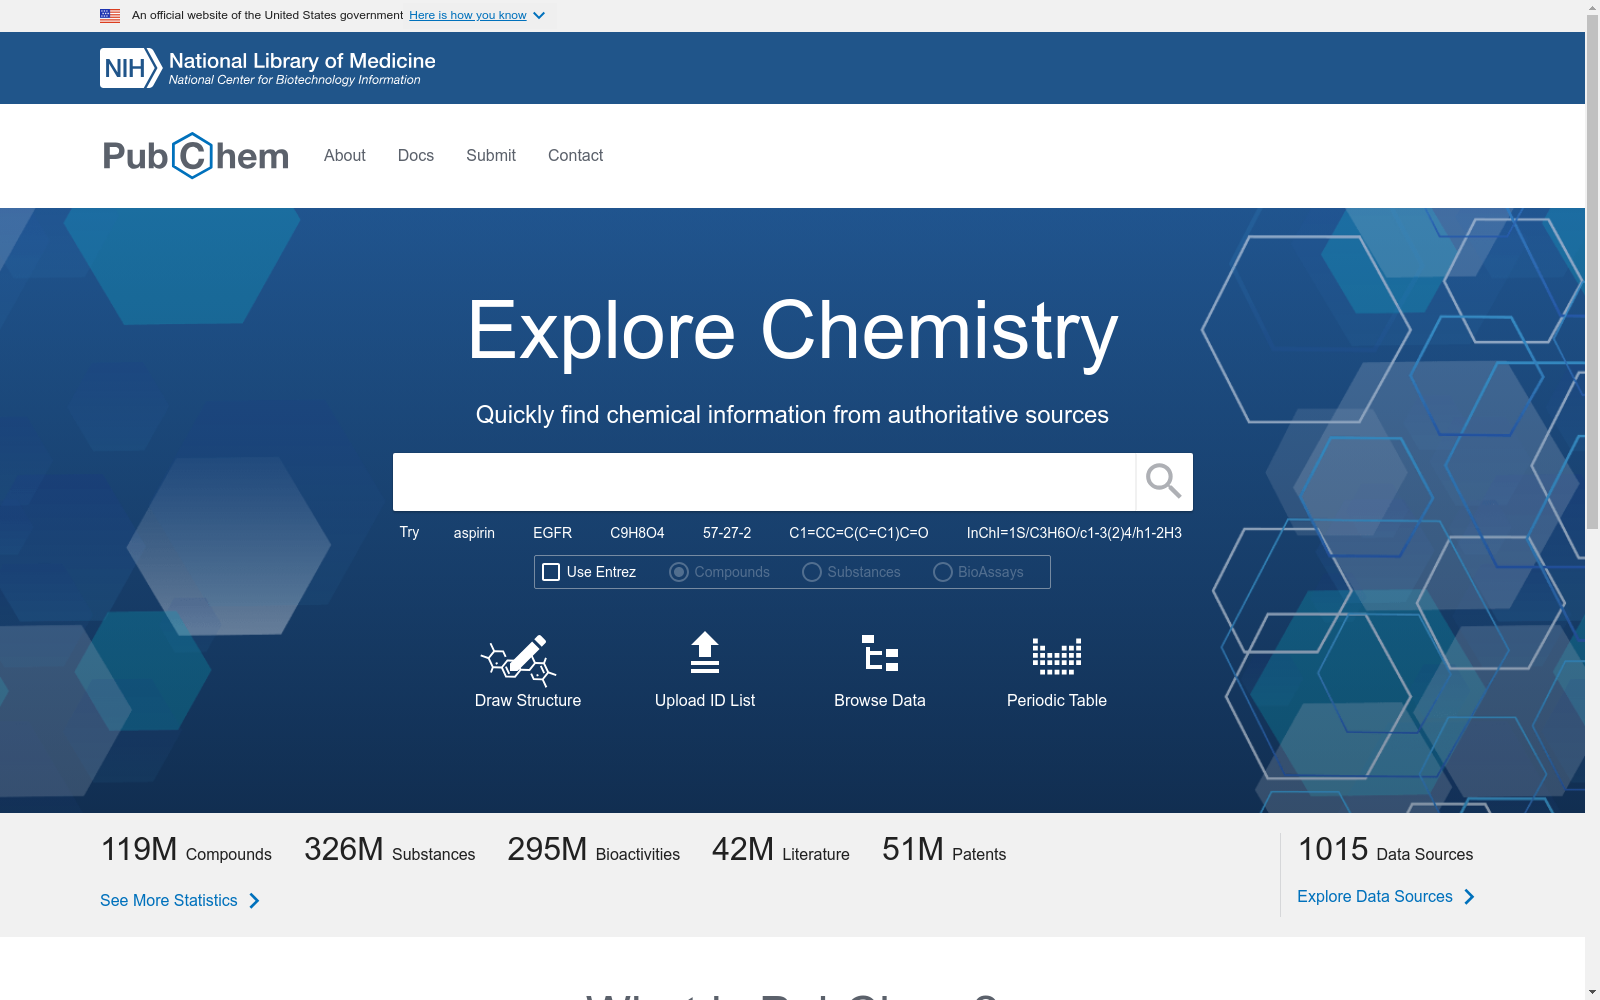Screen dimensions: 1600x1000
Task: Click the Draw Structure label
Action: (x=528, y=701)
